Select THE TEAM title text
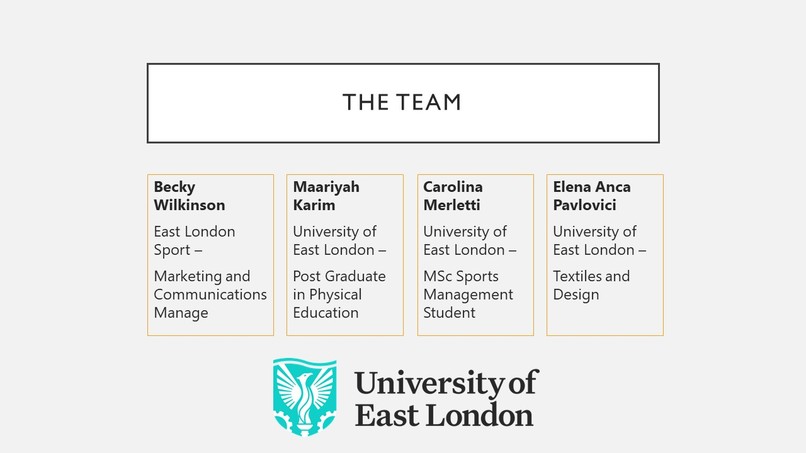Screen dimensions: 806x453 [x=402, y=102]
